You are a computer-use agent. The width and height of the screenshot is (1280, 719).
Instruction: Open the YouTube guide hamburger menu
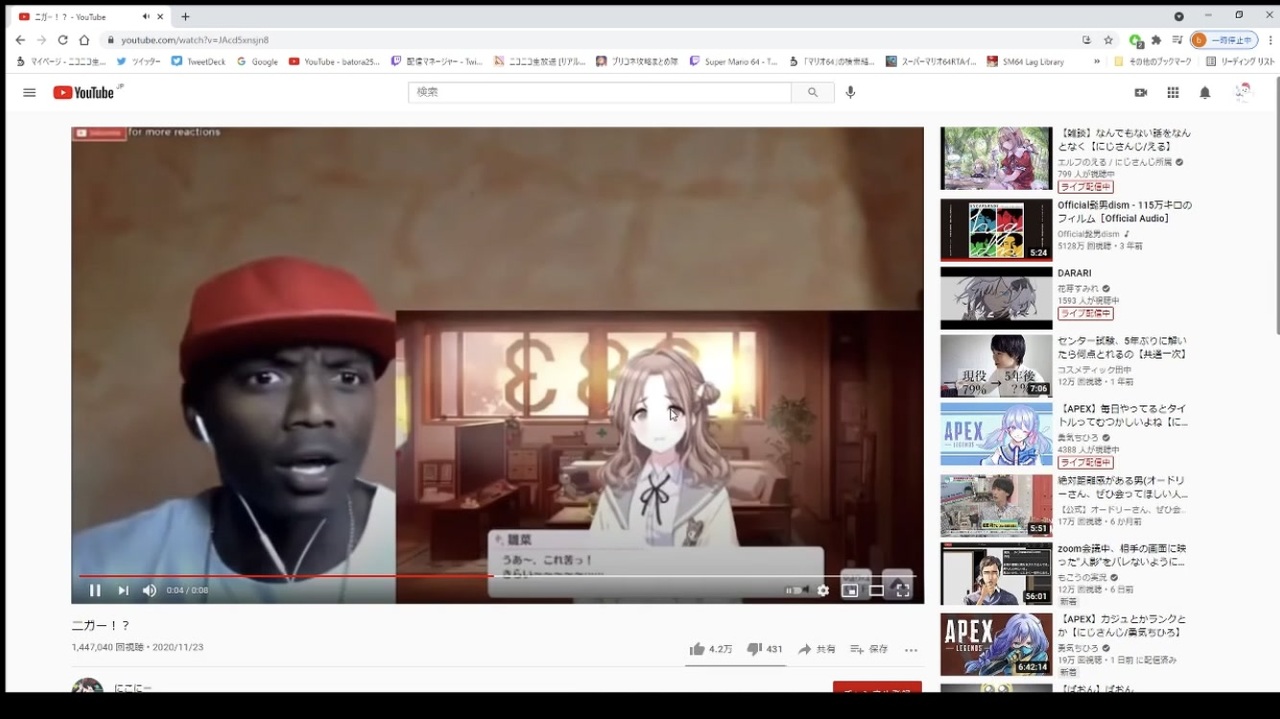29,92
